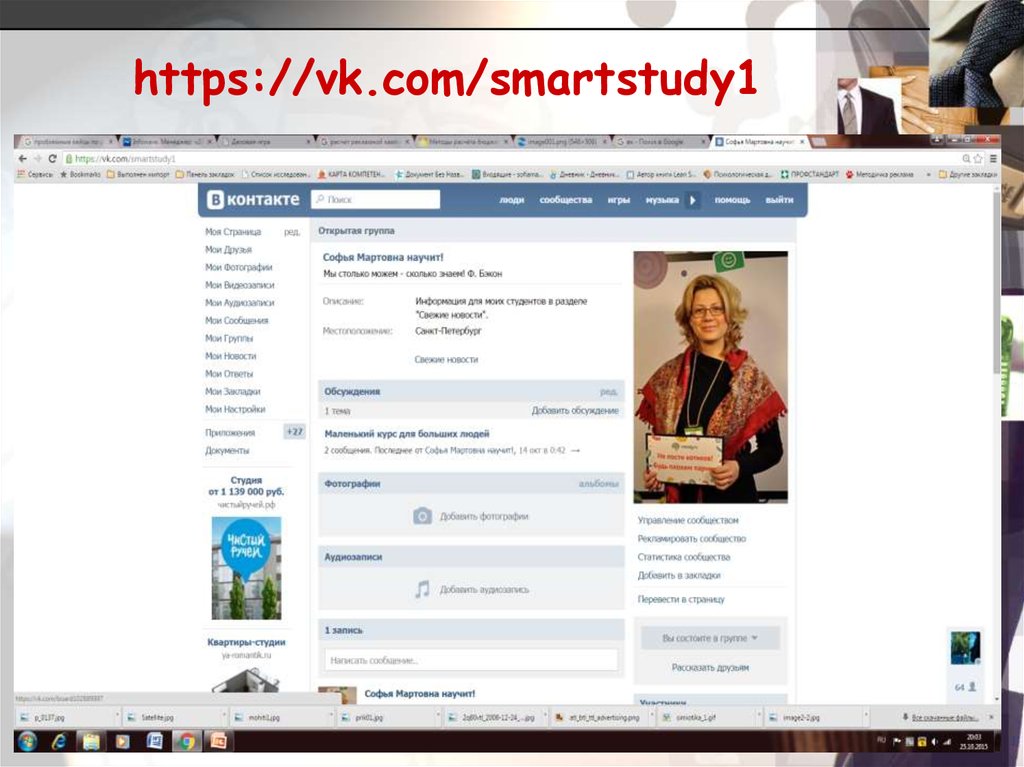This screenshot has width=1024, height=767.
Task: Open Моя Страница in the sidebar
Action: 233,232
